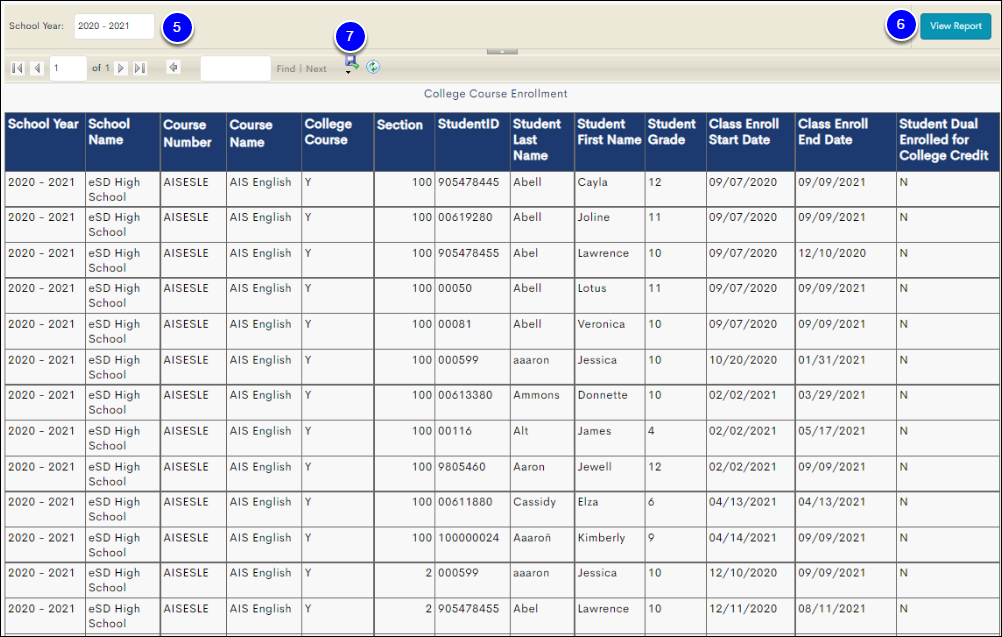
Task: Jump to the last report page
Action: click(x=140, y=68)
